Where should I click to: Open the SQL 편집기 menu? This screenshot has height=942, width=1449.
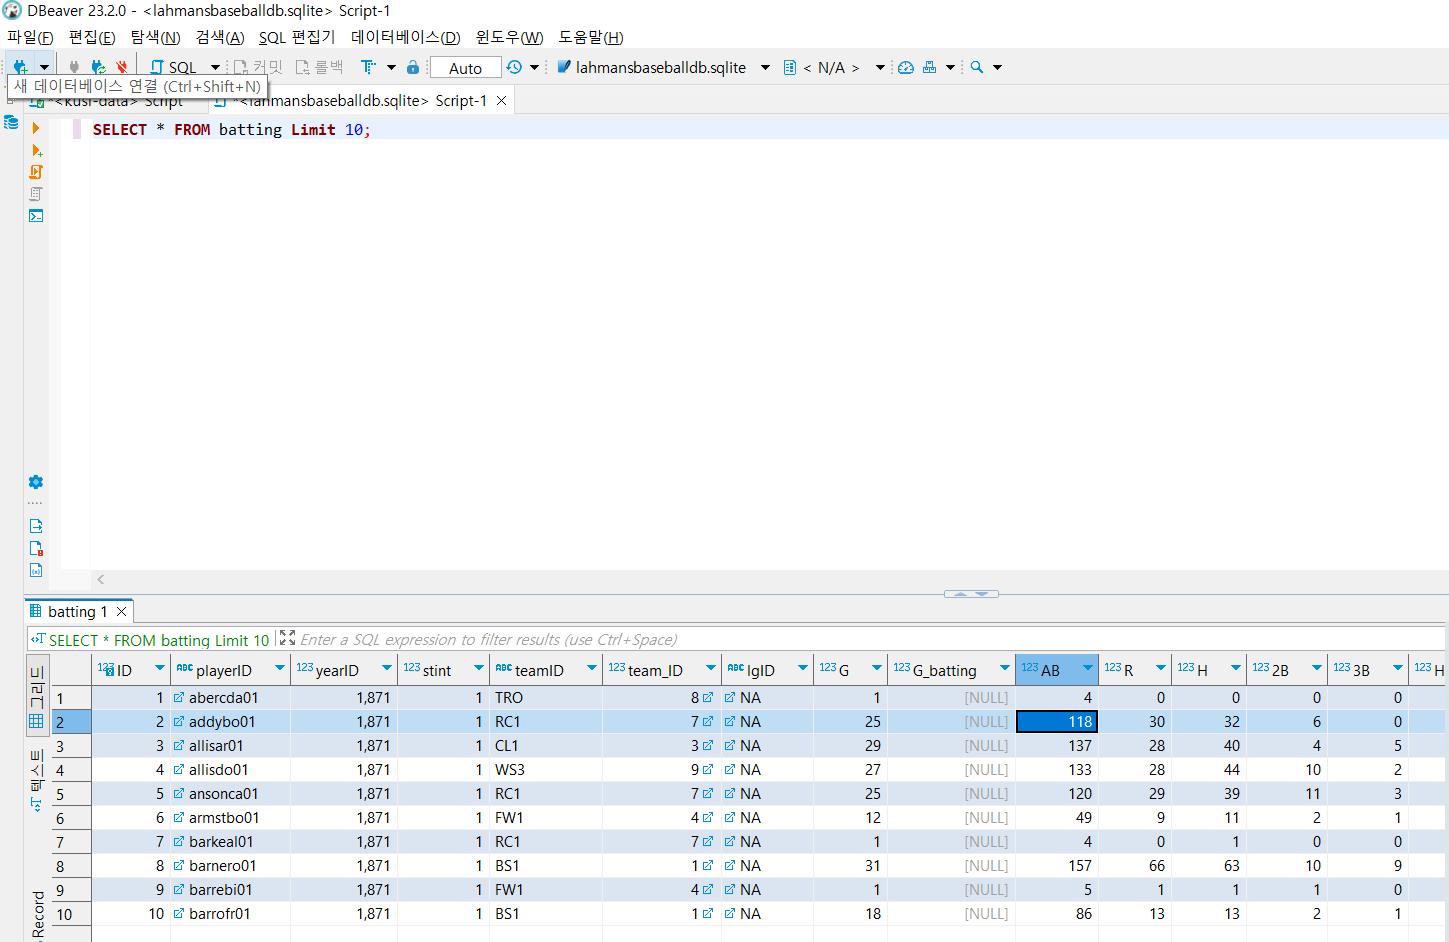coord(297,37)
